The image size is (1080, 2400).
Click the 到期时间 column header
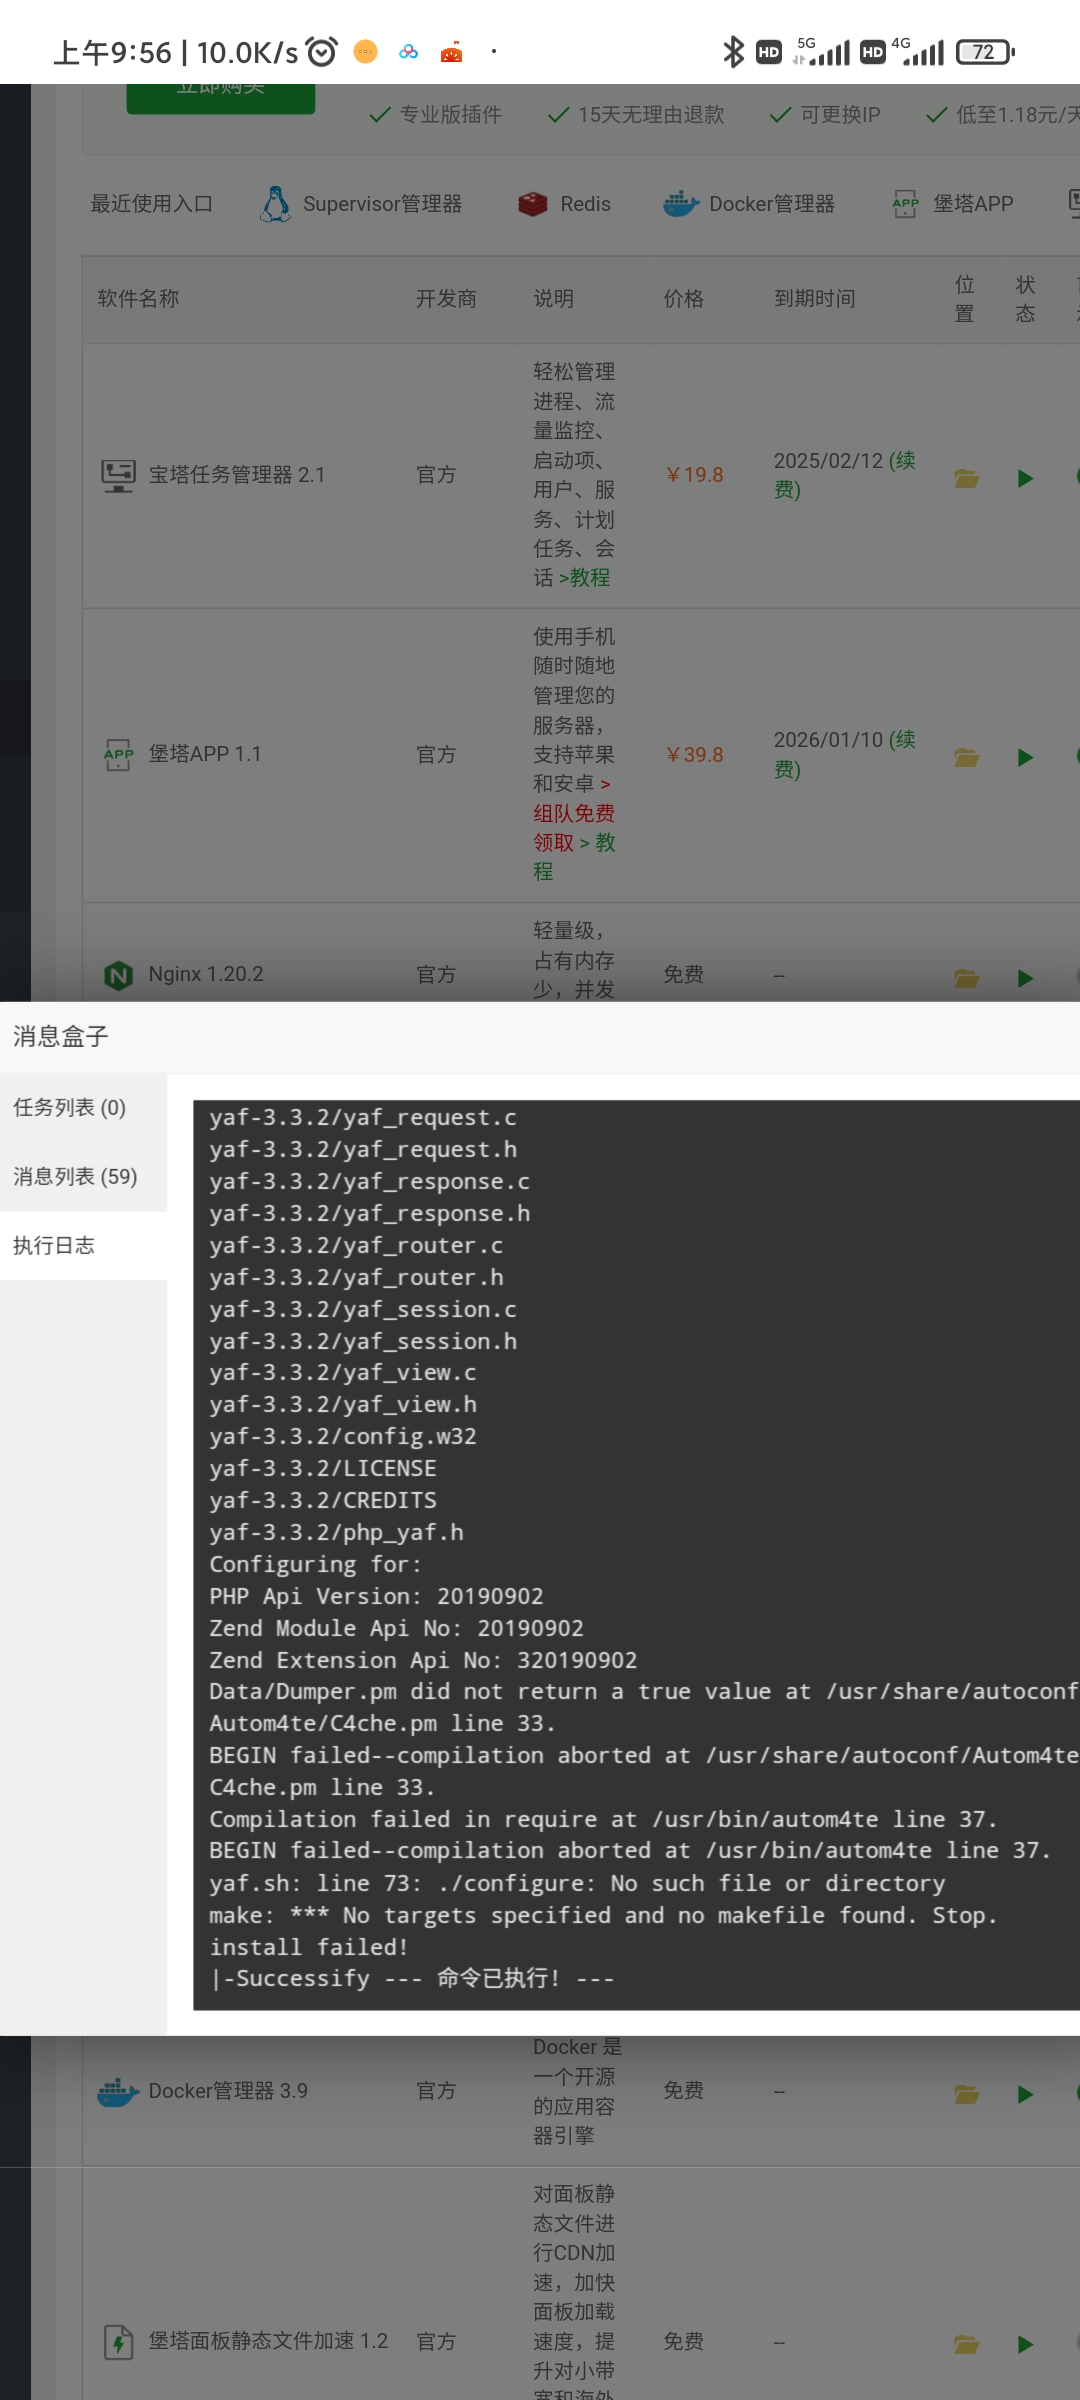pyautogui.click(x=815, y=299)
